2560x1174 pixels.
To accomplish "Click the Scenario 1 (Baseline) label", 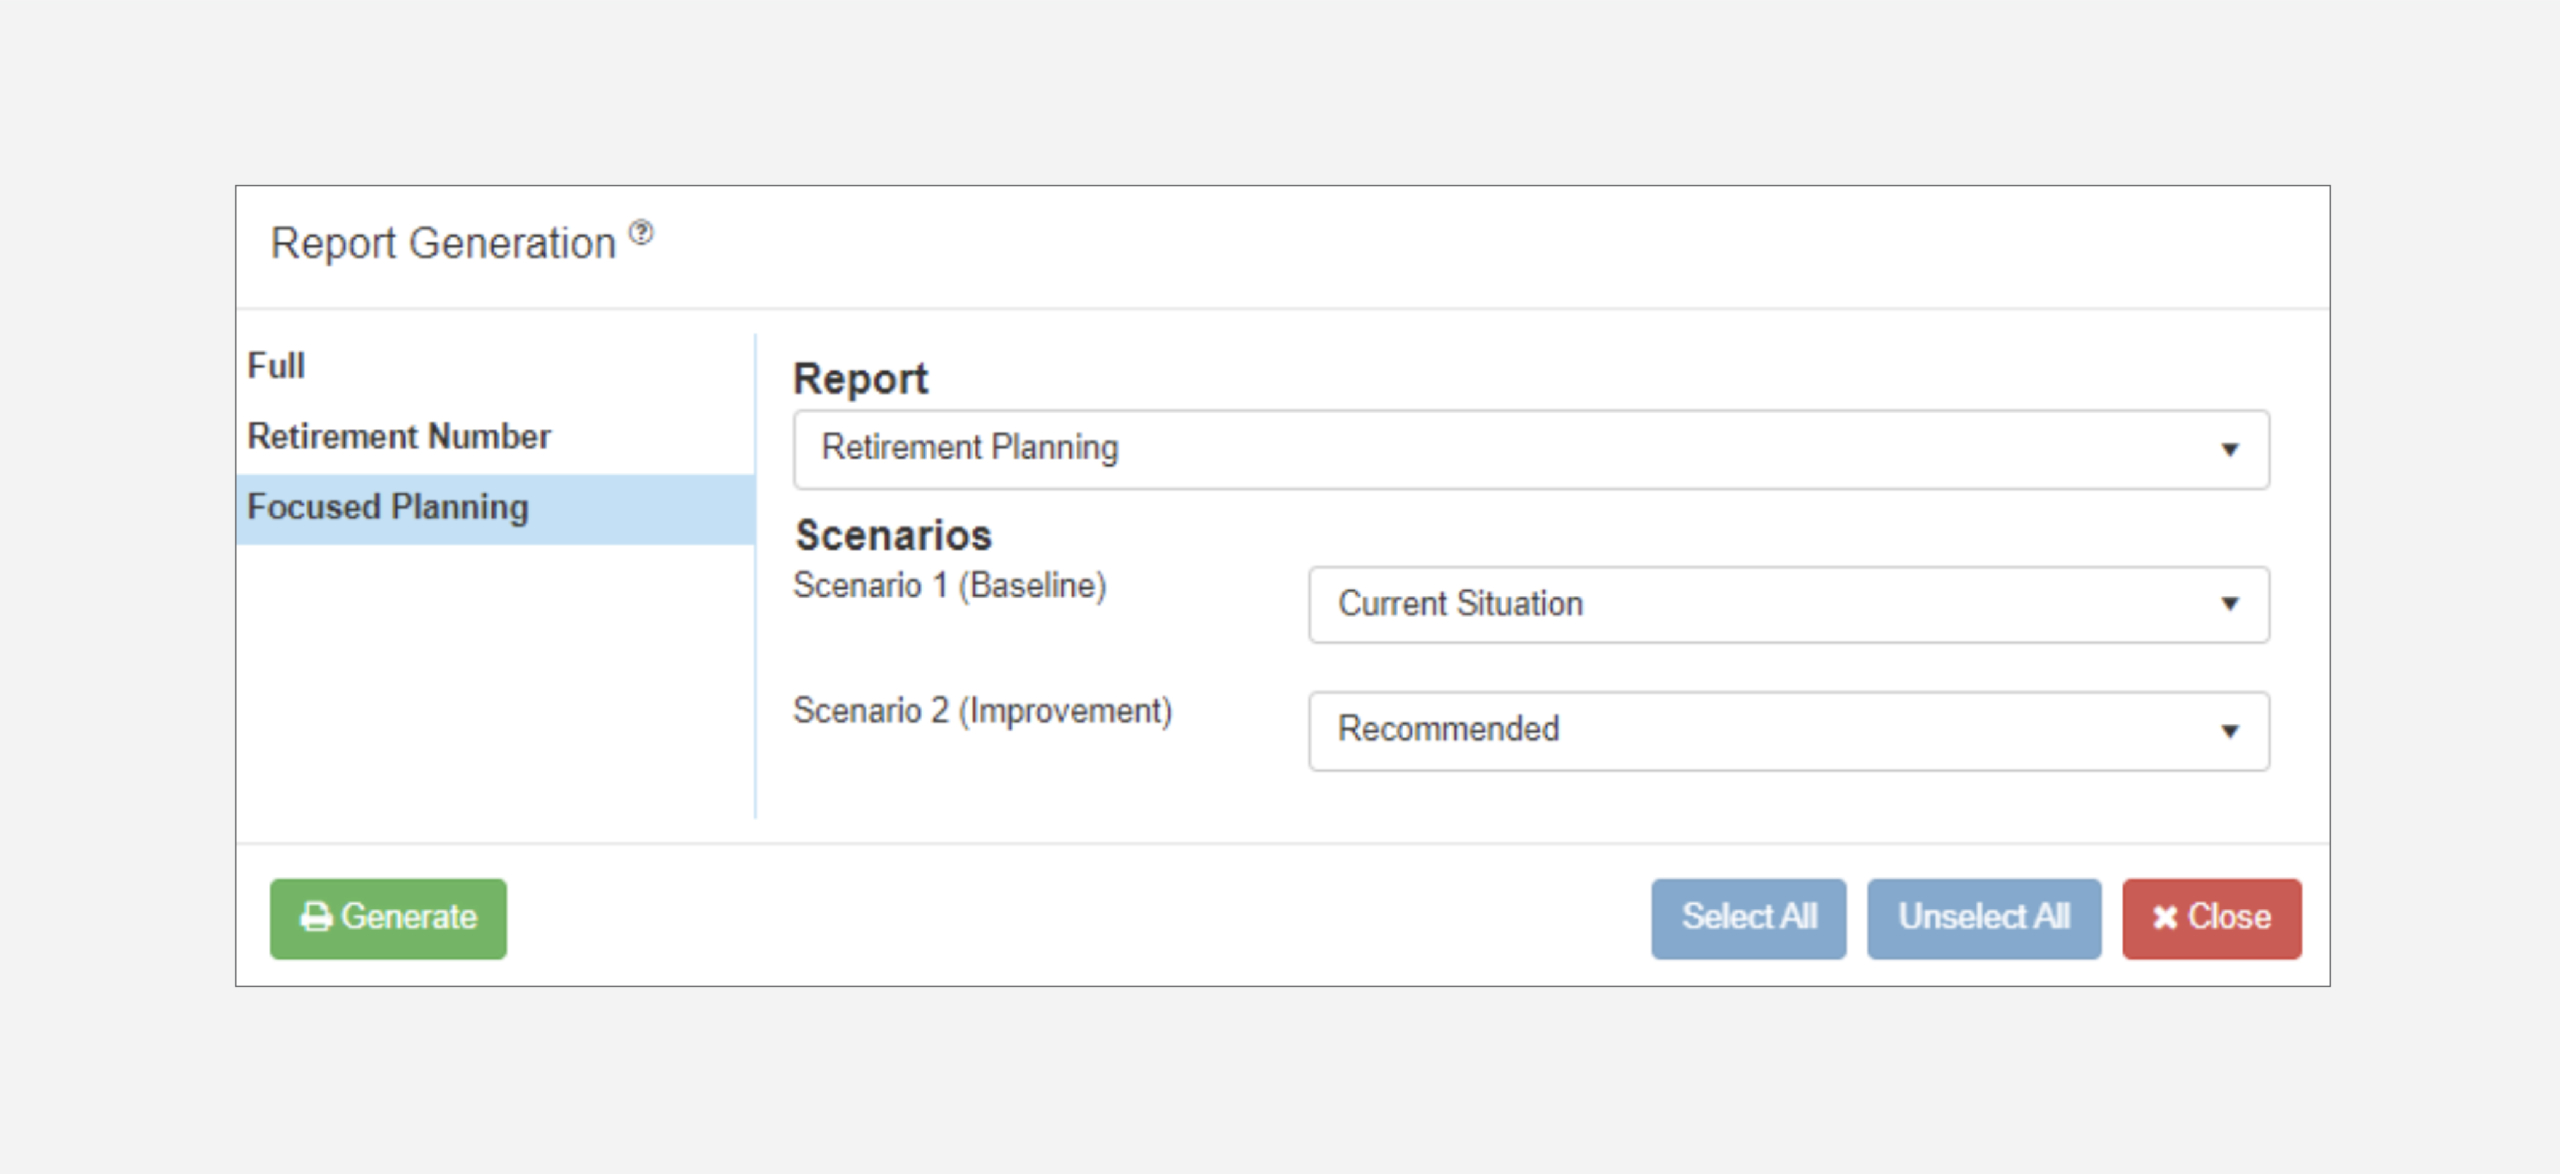I will 949,585.
